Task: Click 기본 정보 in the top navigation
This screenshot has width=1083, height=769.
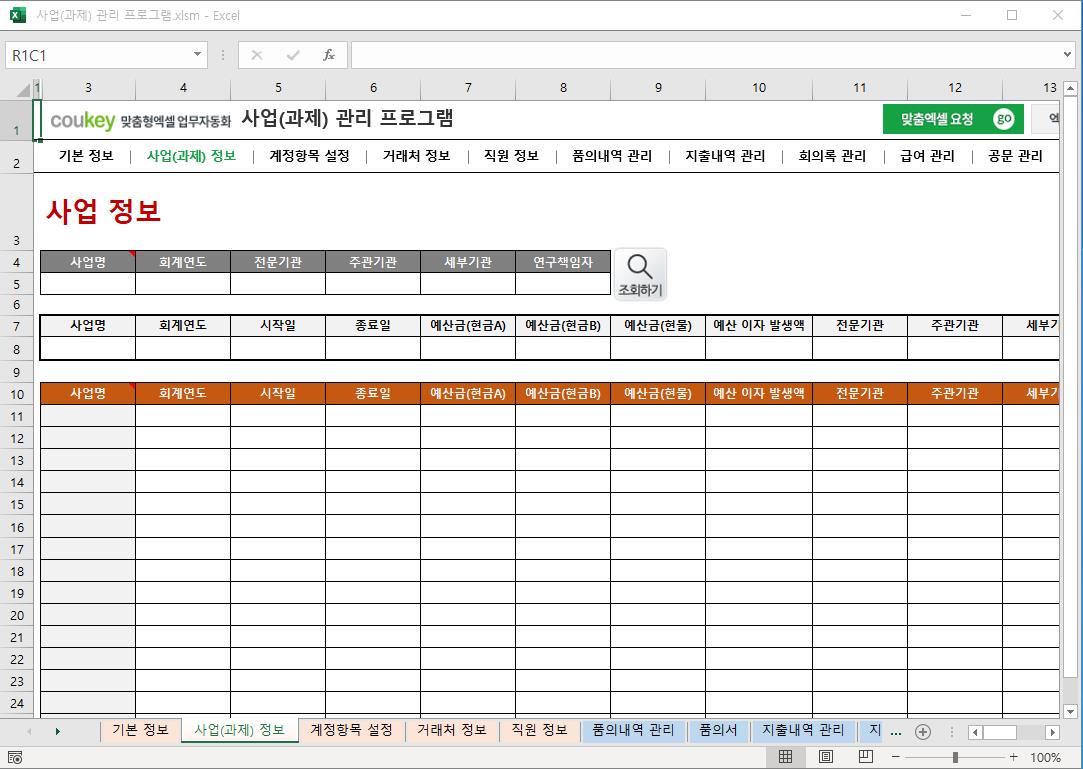Action: (x=86, y=156)
